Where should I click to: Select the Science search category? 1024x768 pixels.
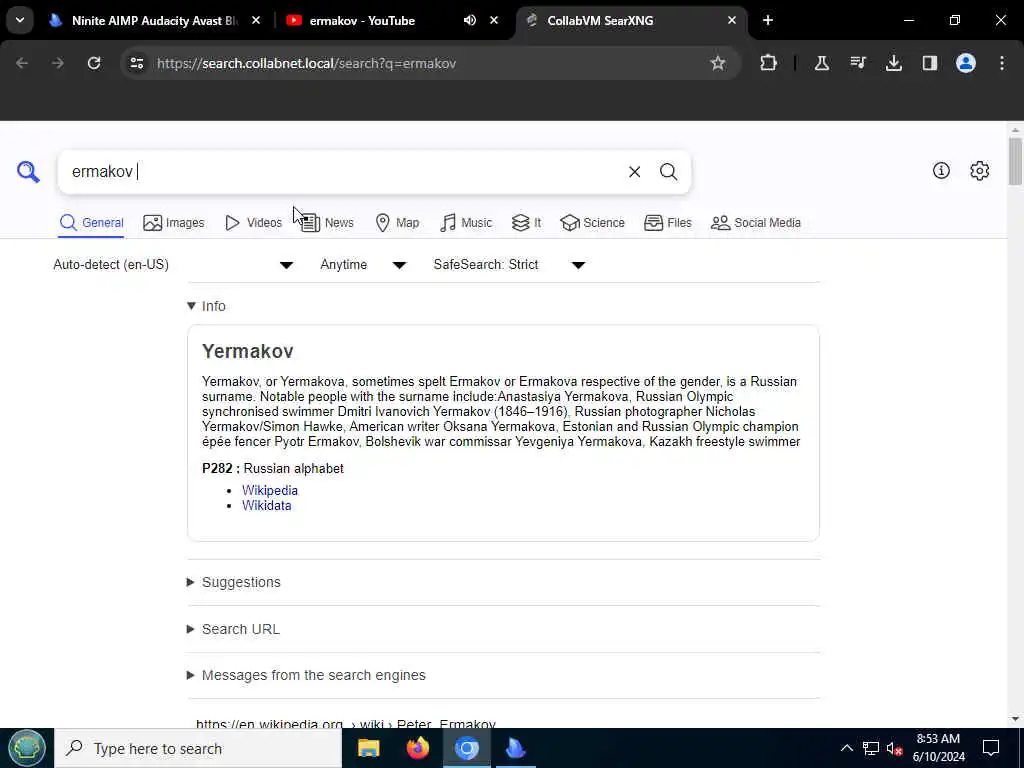click(x=592, y=223)
